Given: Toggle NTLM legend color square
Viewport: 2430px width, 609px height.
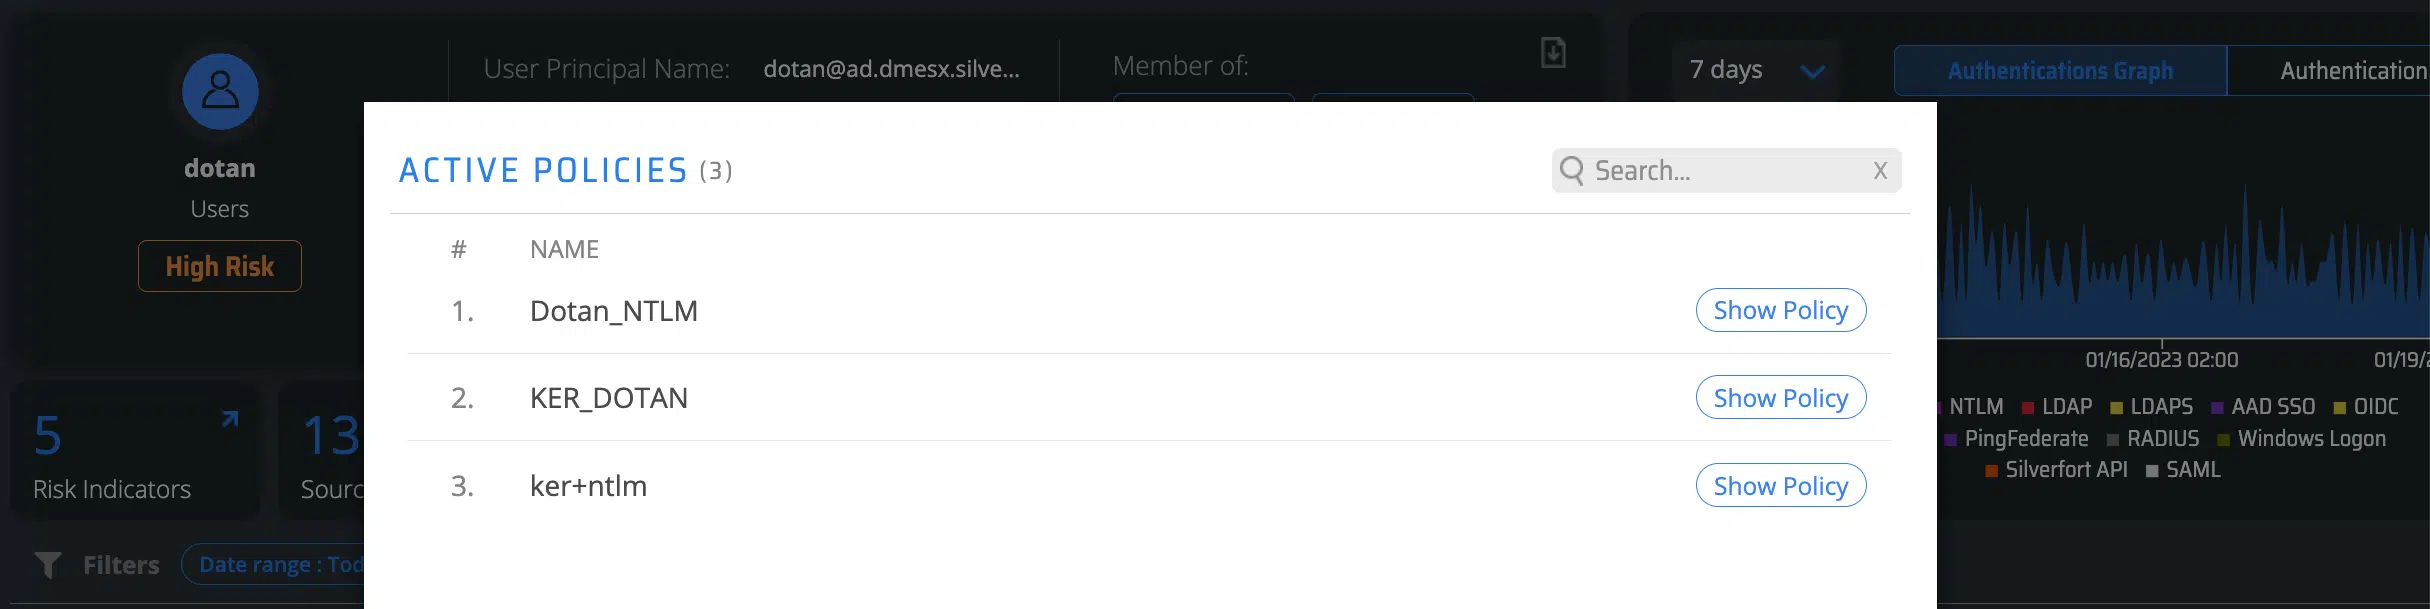Looking at the screenshot, I should tap(1942, 408).
